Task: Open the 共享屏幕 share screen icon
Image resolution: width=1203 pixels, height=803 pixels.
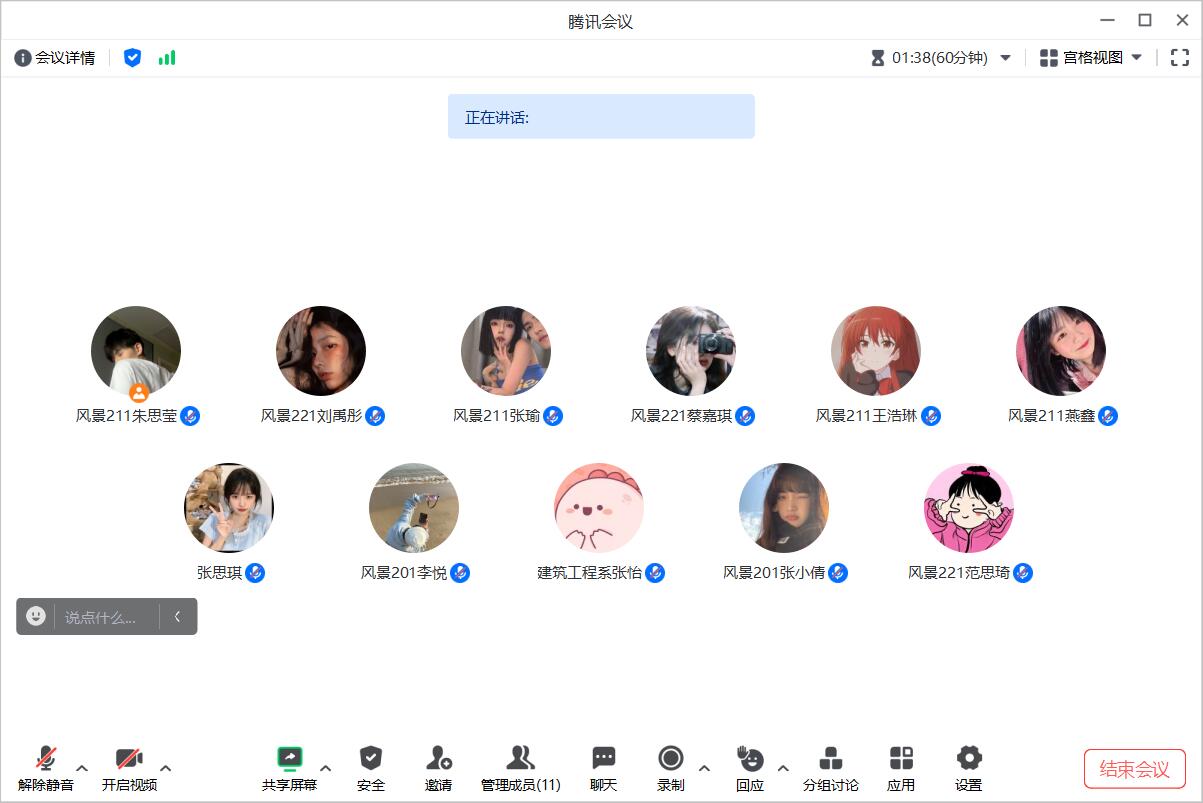Action: pos(289,759)
